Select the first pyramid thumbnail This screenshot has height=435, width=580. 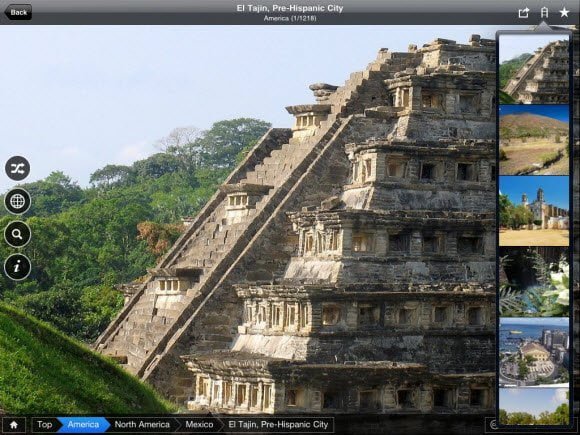(x=534, y=69)
